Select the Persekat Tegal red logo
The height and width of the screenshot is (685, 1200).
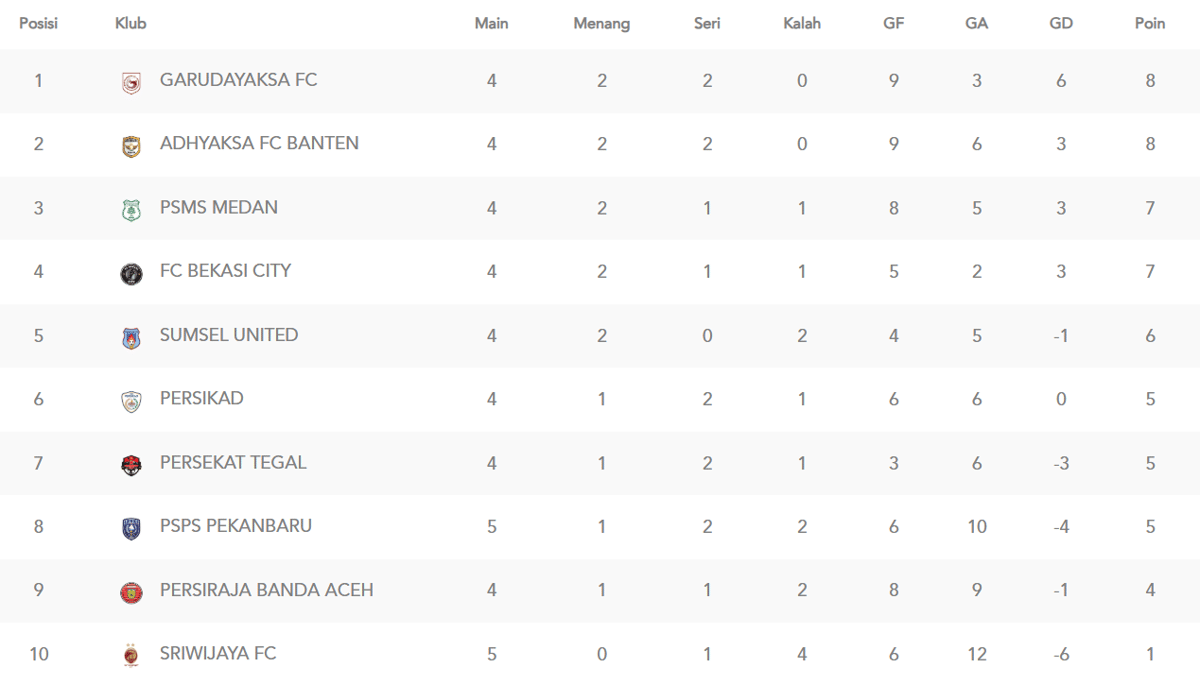(131, 465)
